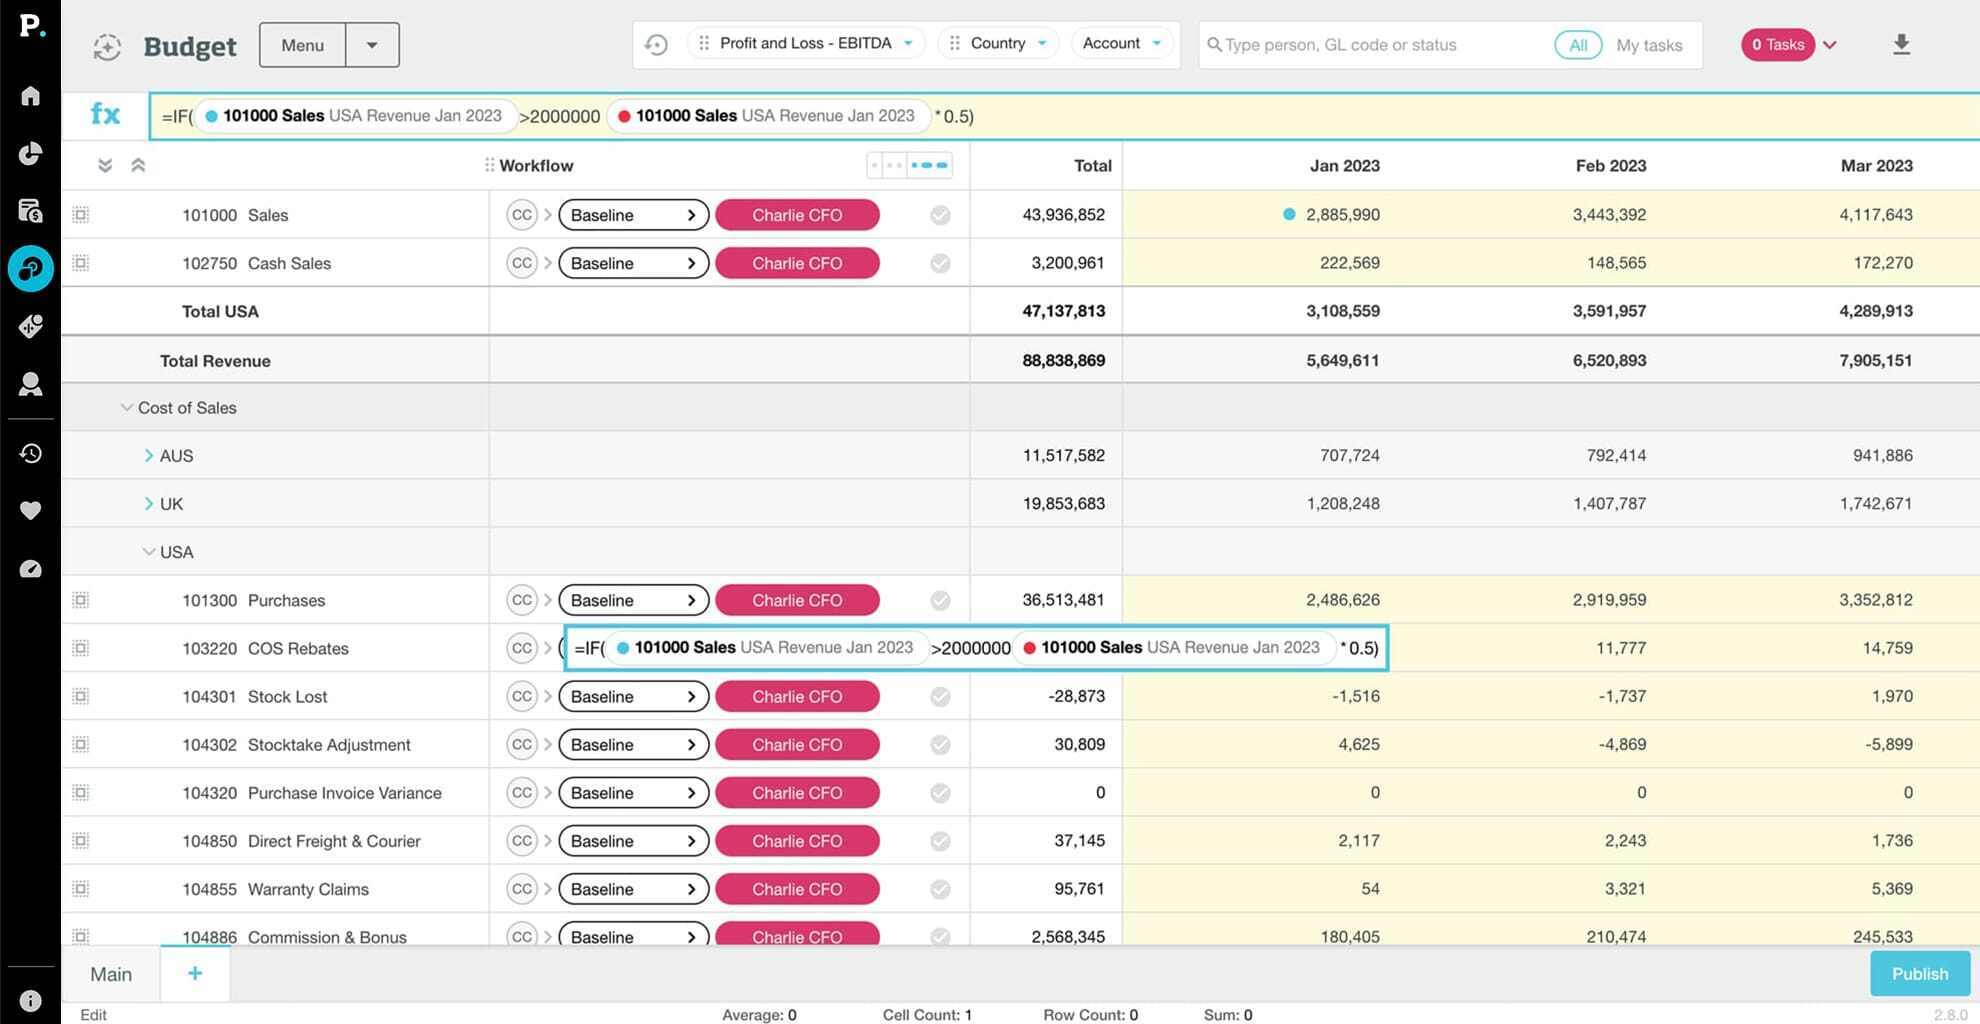Click the speedometer dashboard icon
Viewport: 1980px width, 1024px height.
31,569
